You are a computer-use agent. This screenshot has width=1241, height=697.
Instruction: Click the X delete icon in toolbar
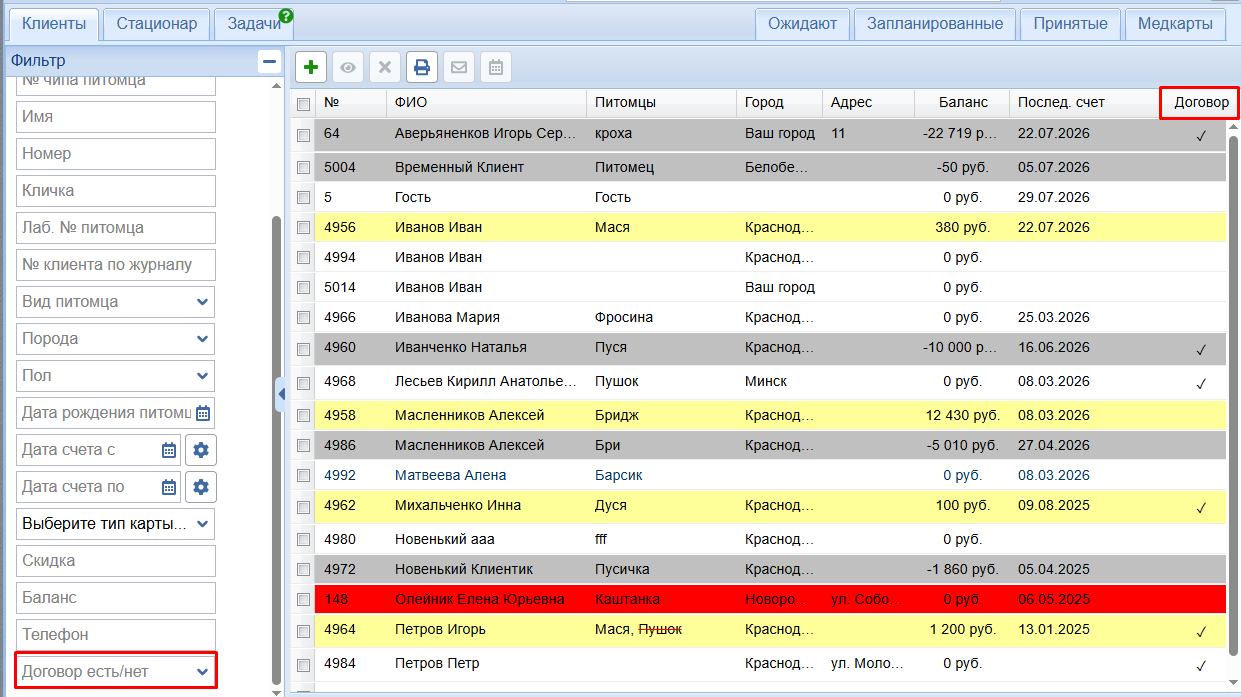(385, 67)
